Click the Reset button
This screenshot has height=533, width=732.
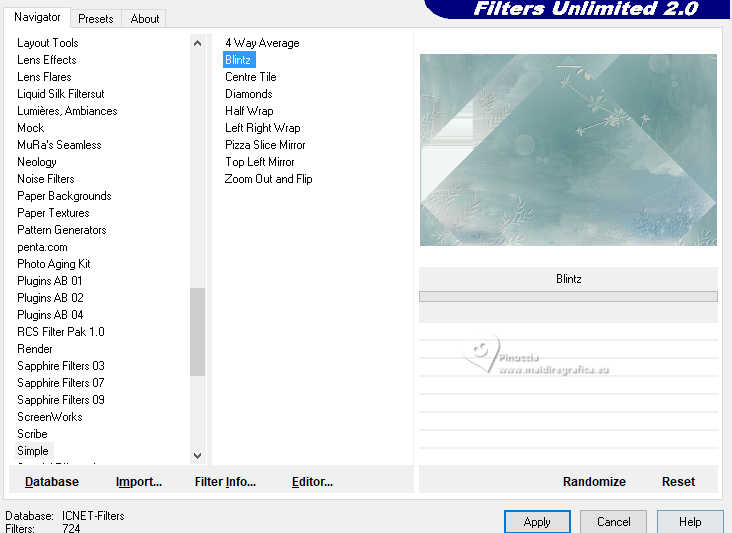coord(678,482)
